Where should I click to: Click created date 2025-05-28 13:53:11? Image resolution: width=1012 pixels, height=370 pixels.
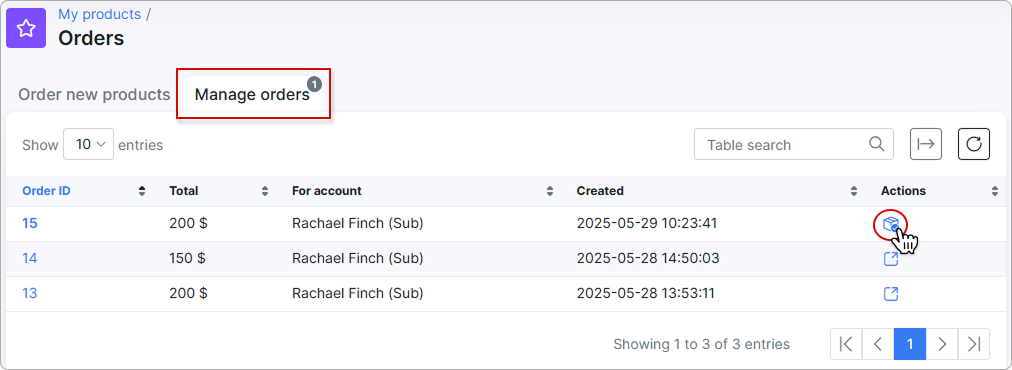pos(645,293)
